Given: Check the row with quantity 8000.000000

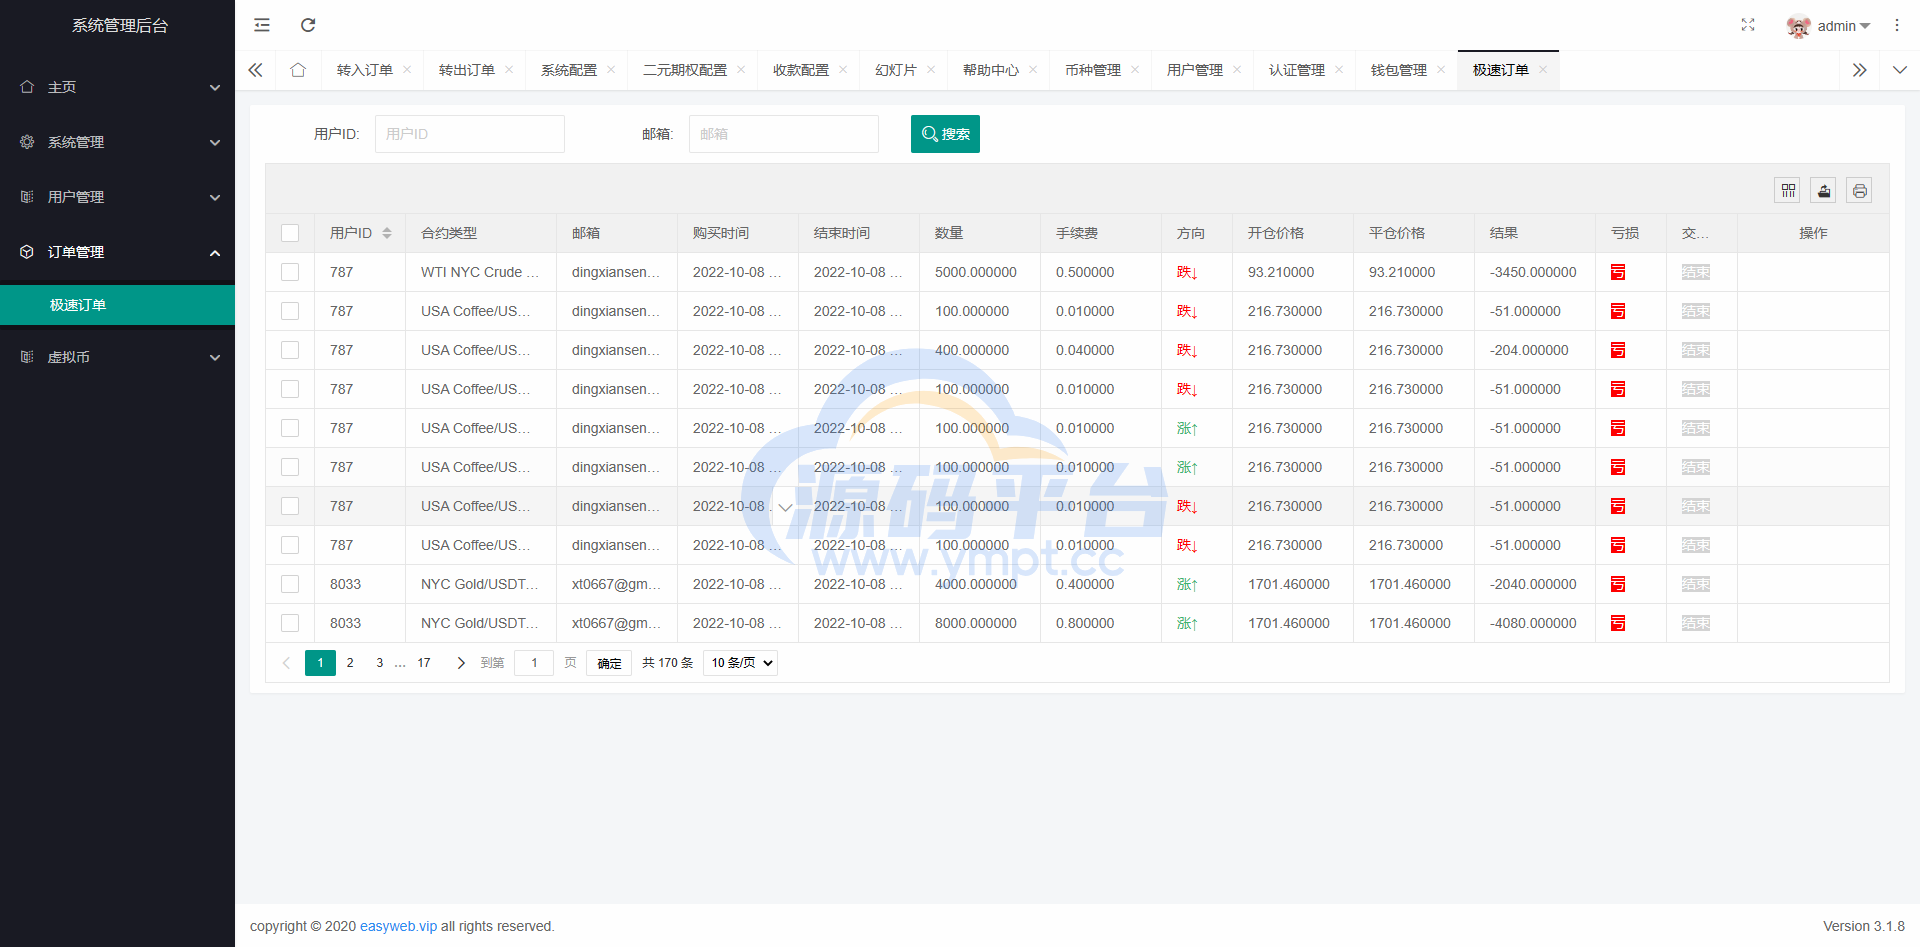Looking at the screenshot, I should tap(290, 623).
